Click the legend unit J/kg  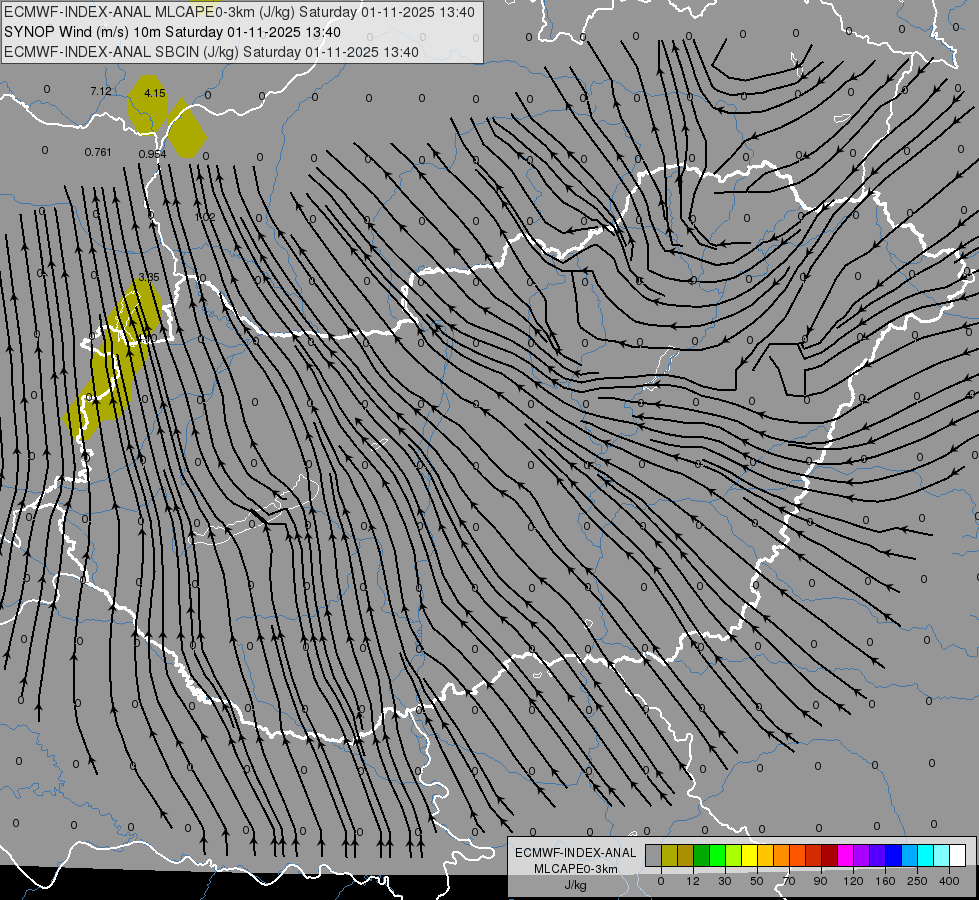pos(575,885)
